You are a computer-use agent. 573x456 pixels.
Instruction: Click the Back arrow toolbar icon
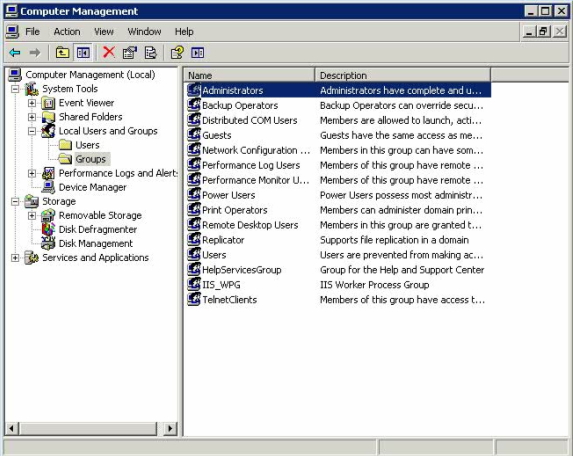coord(15,53)
